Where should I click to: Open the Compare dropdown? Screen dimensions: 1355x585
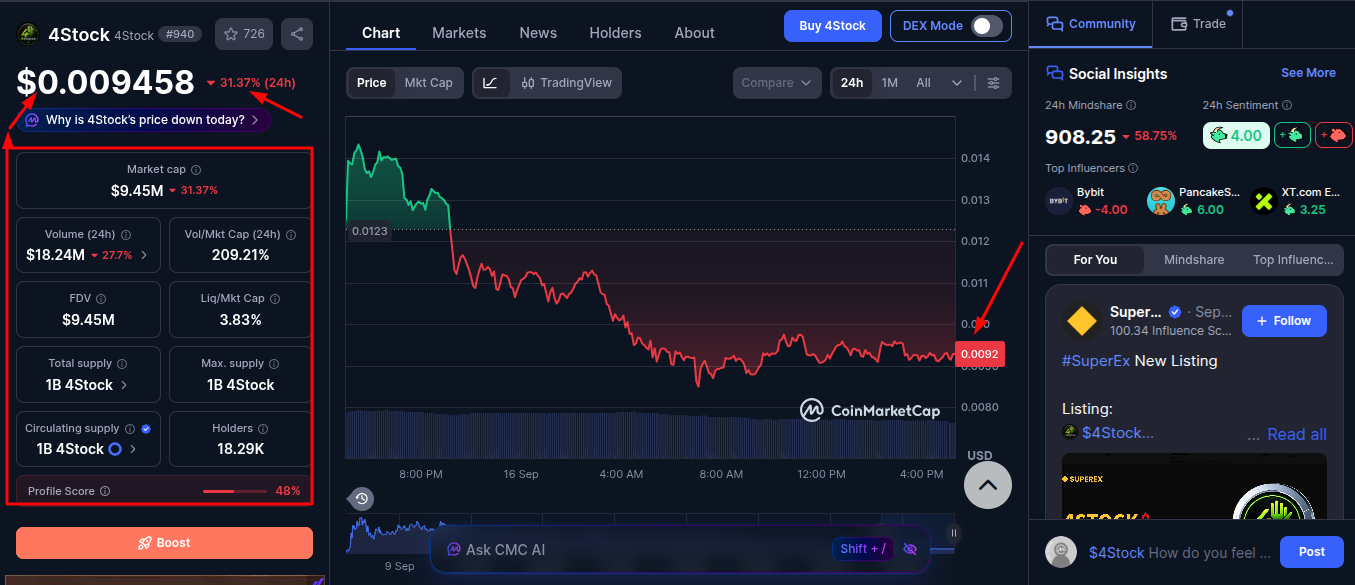[x=777, y=83]
